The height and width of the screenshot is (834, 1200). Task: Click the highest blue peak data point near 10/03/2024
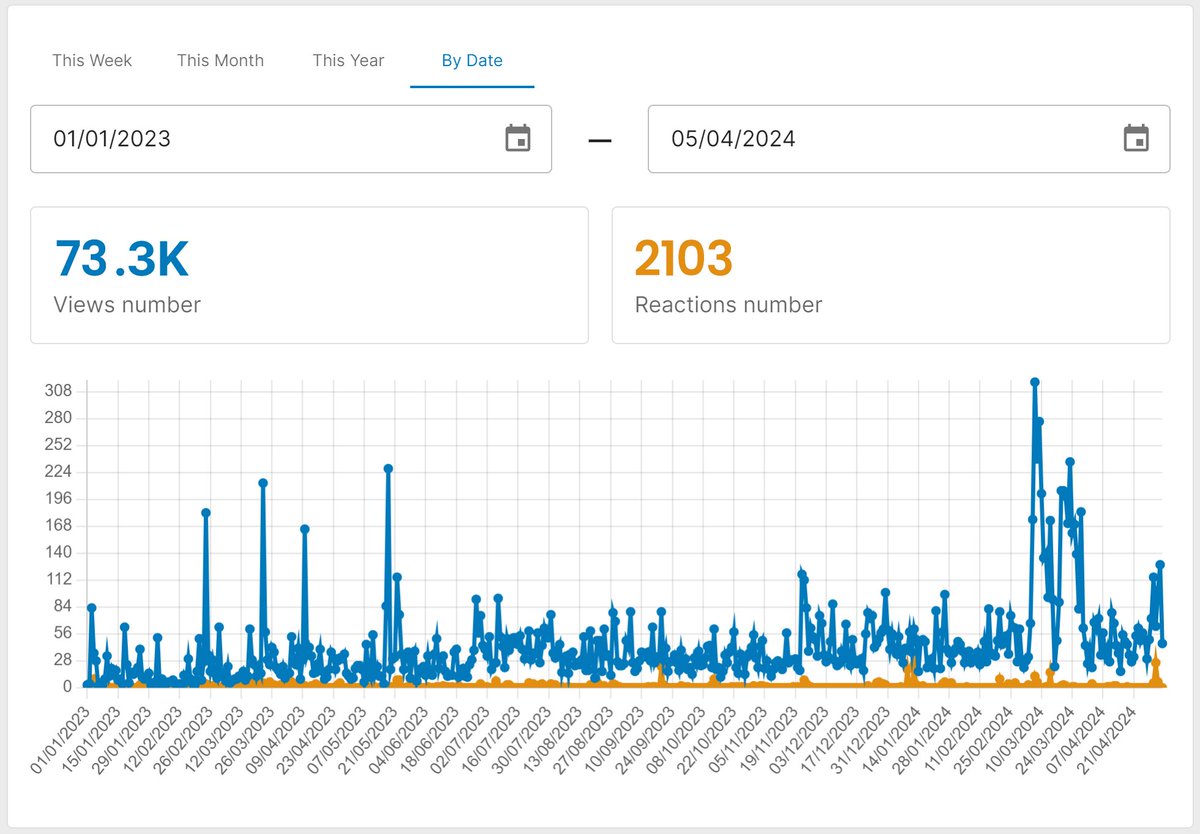click(1035, 382)
